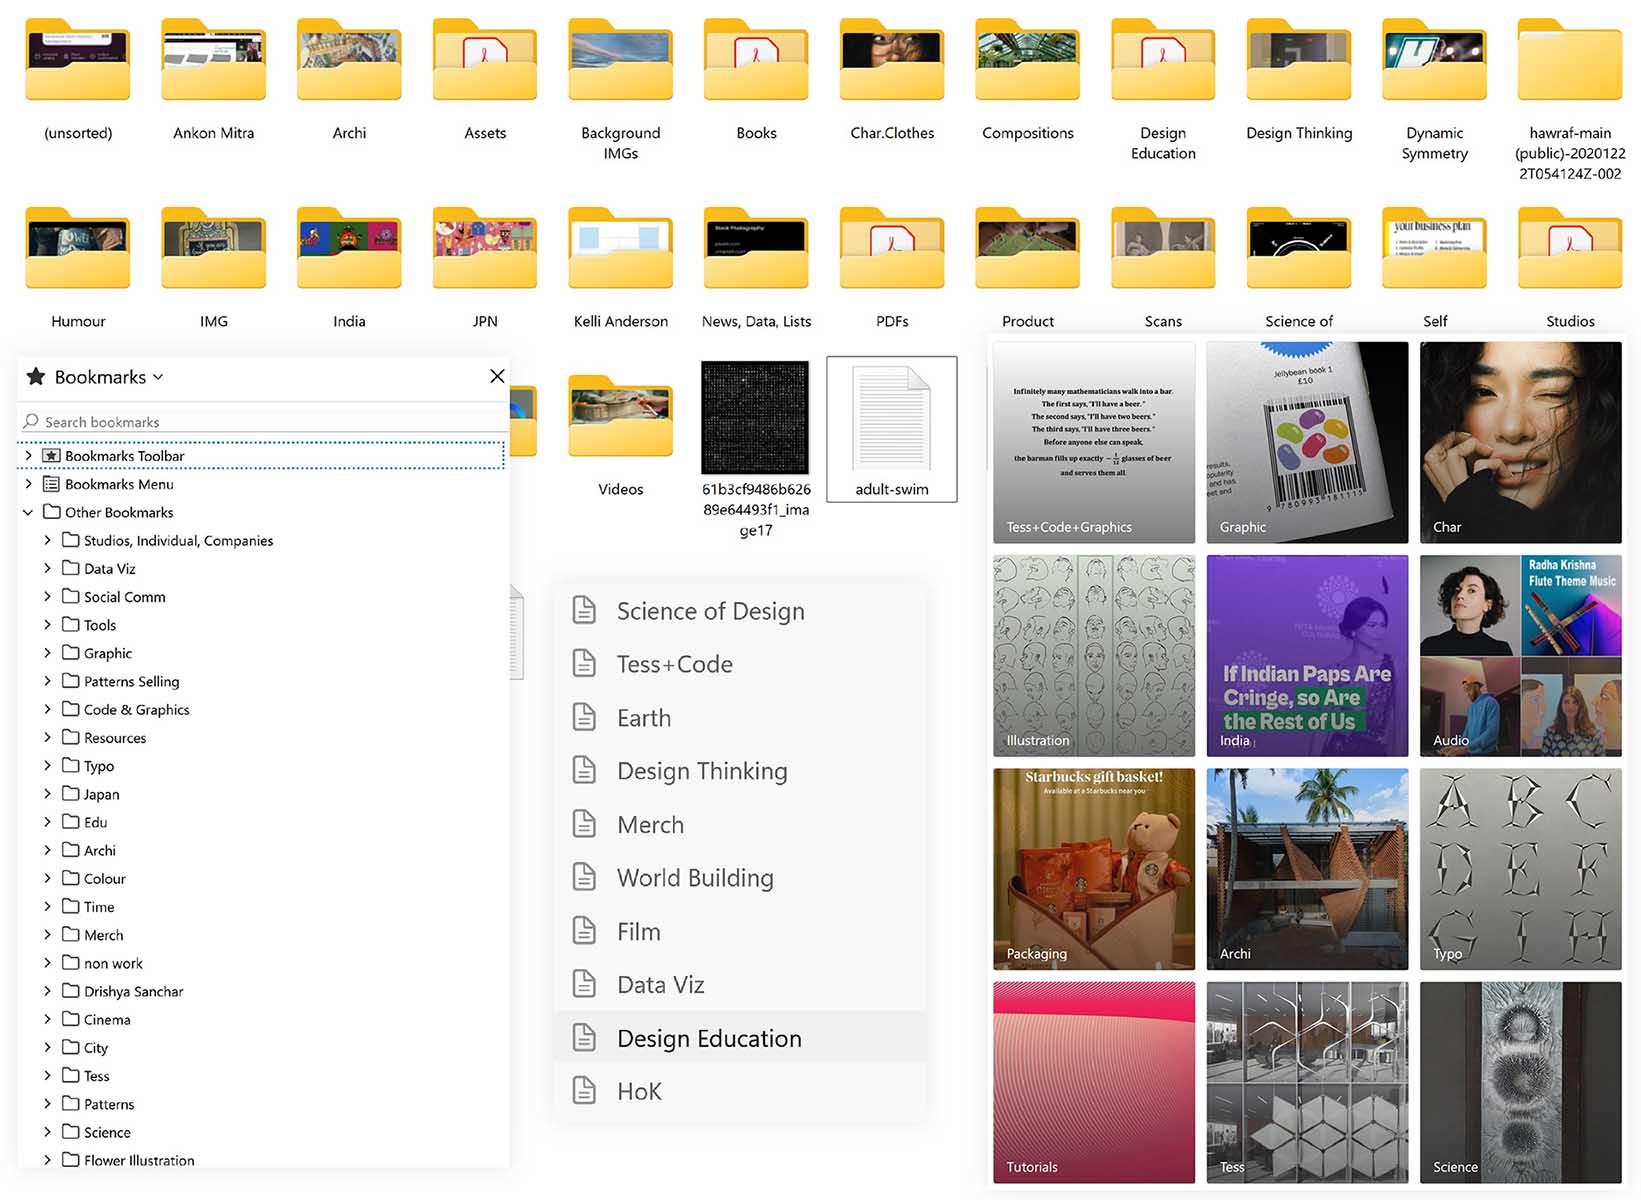
Task: Open the Dynamic Symmetry folder
Action: tap(1434, 62)
